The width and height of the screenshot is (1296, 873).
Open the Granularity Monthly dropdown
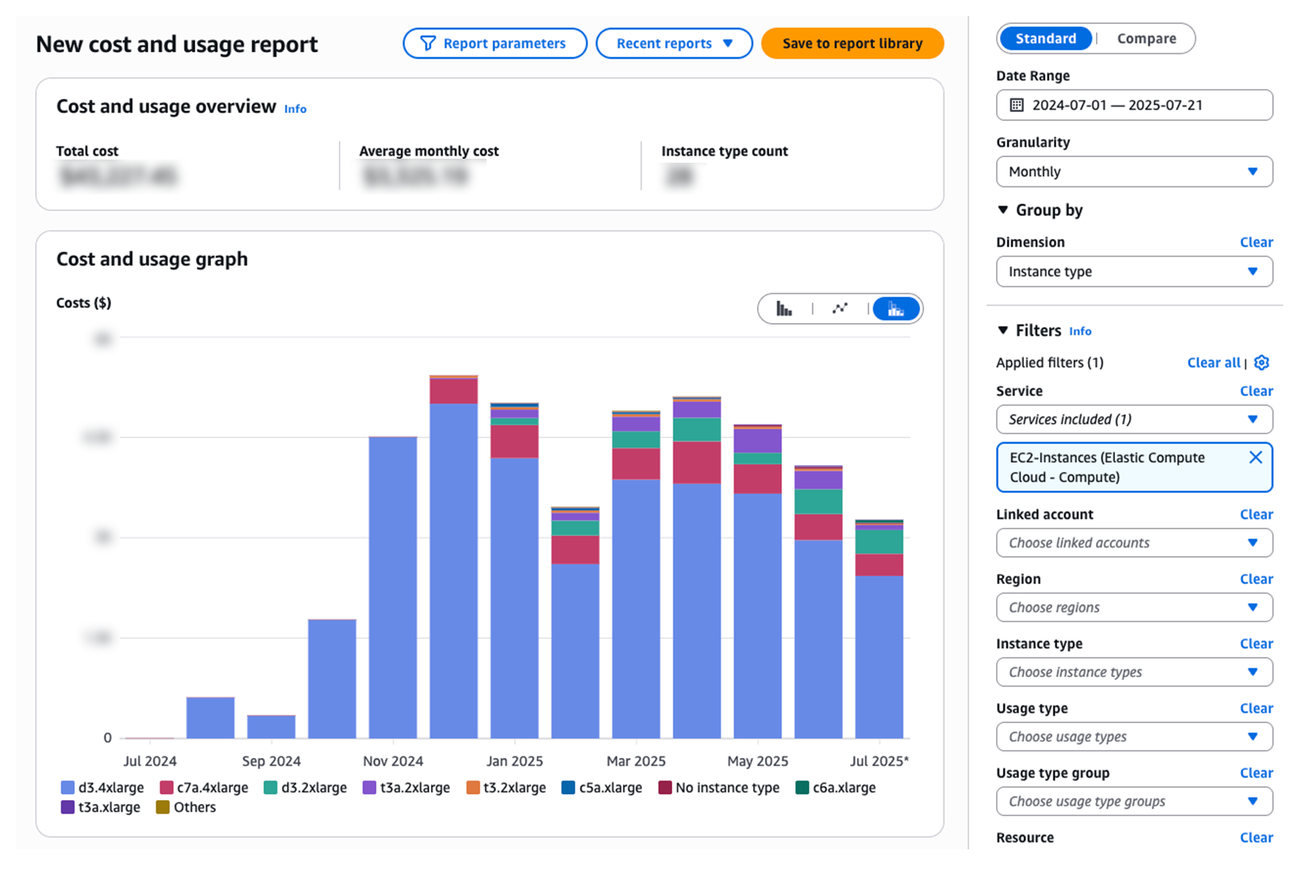pos(1135,172)
